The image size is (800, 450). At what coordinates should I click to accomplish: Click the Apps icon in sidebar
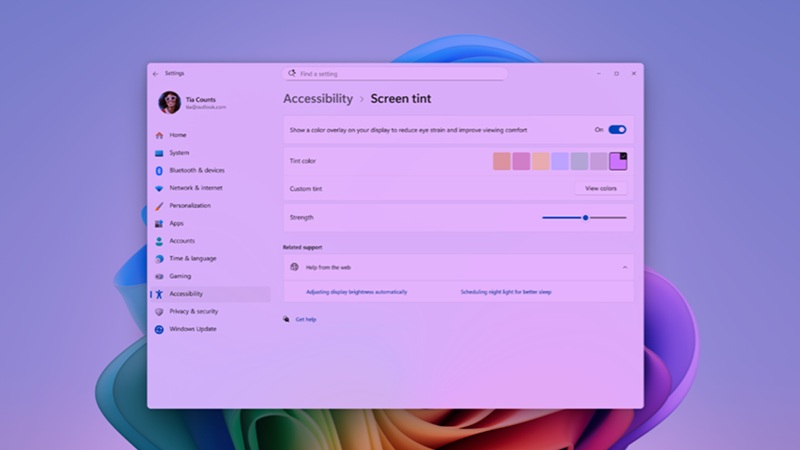coord(159,223)
